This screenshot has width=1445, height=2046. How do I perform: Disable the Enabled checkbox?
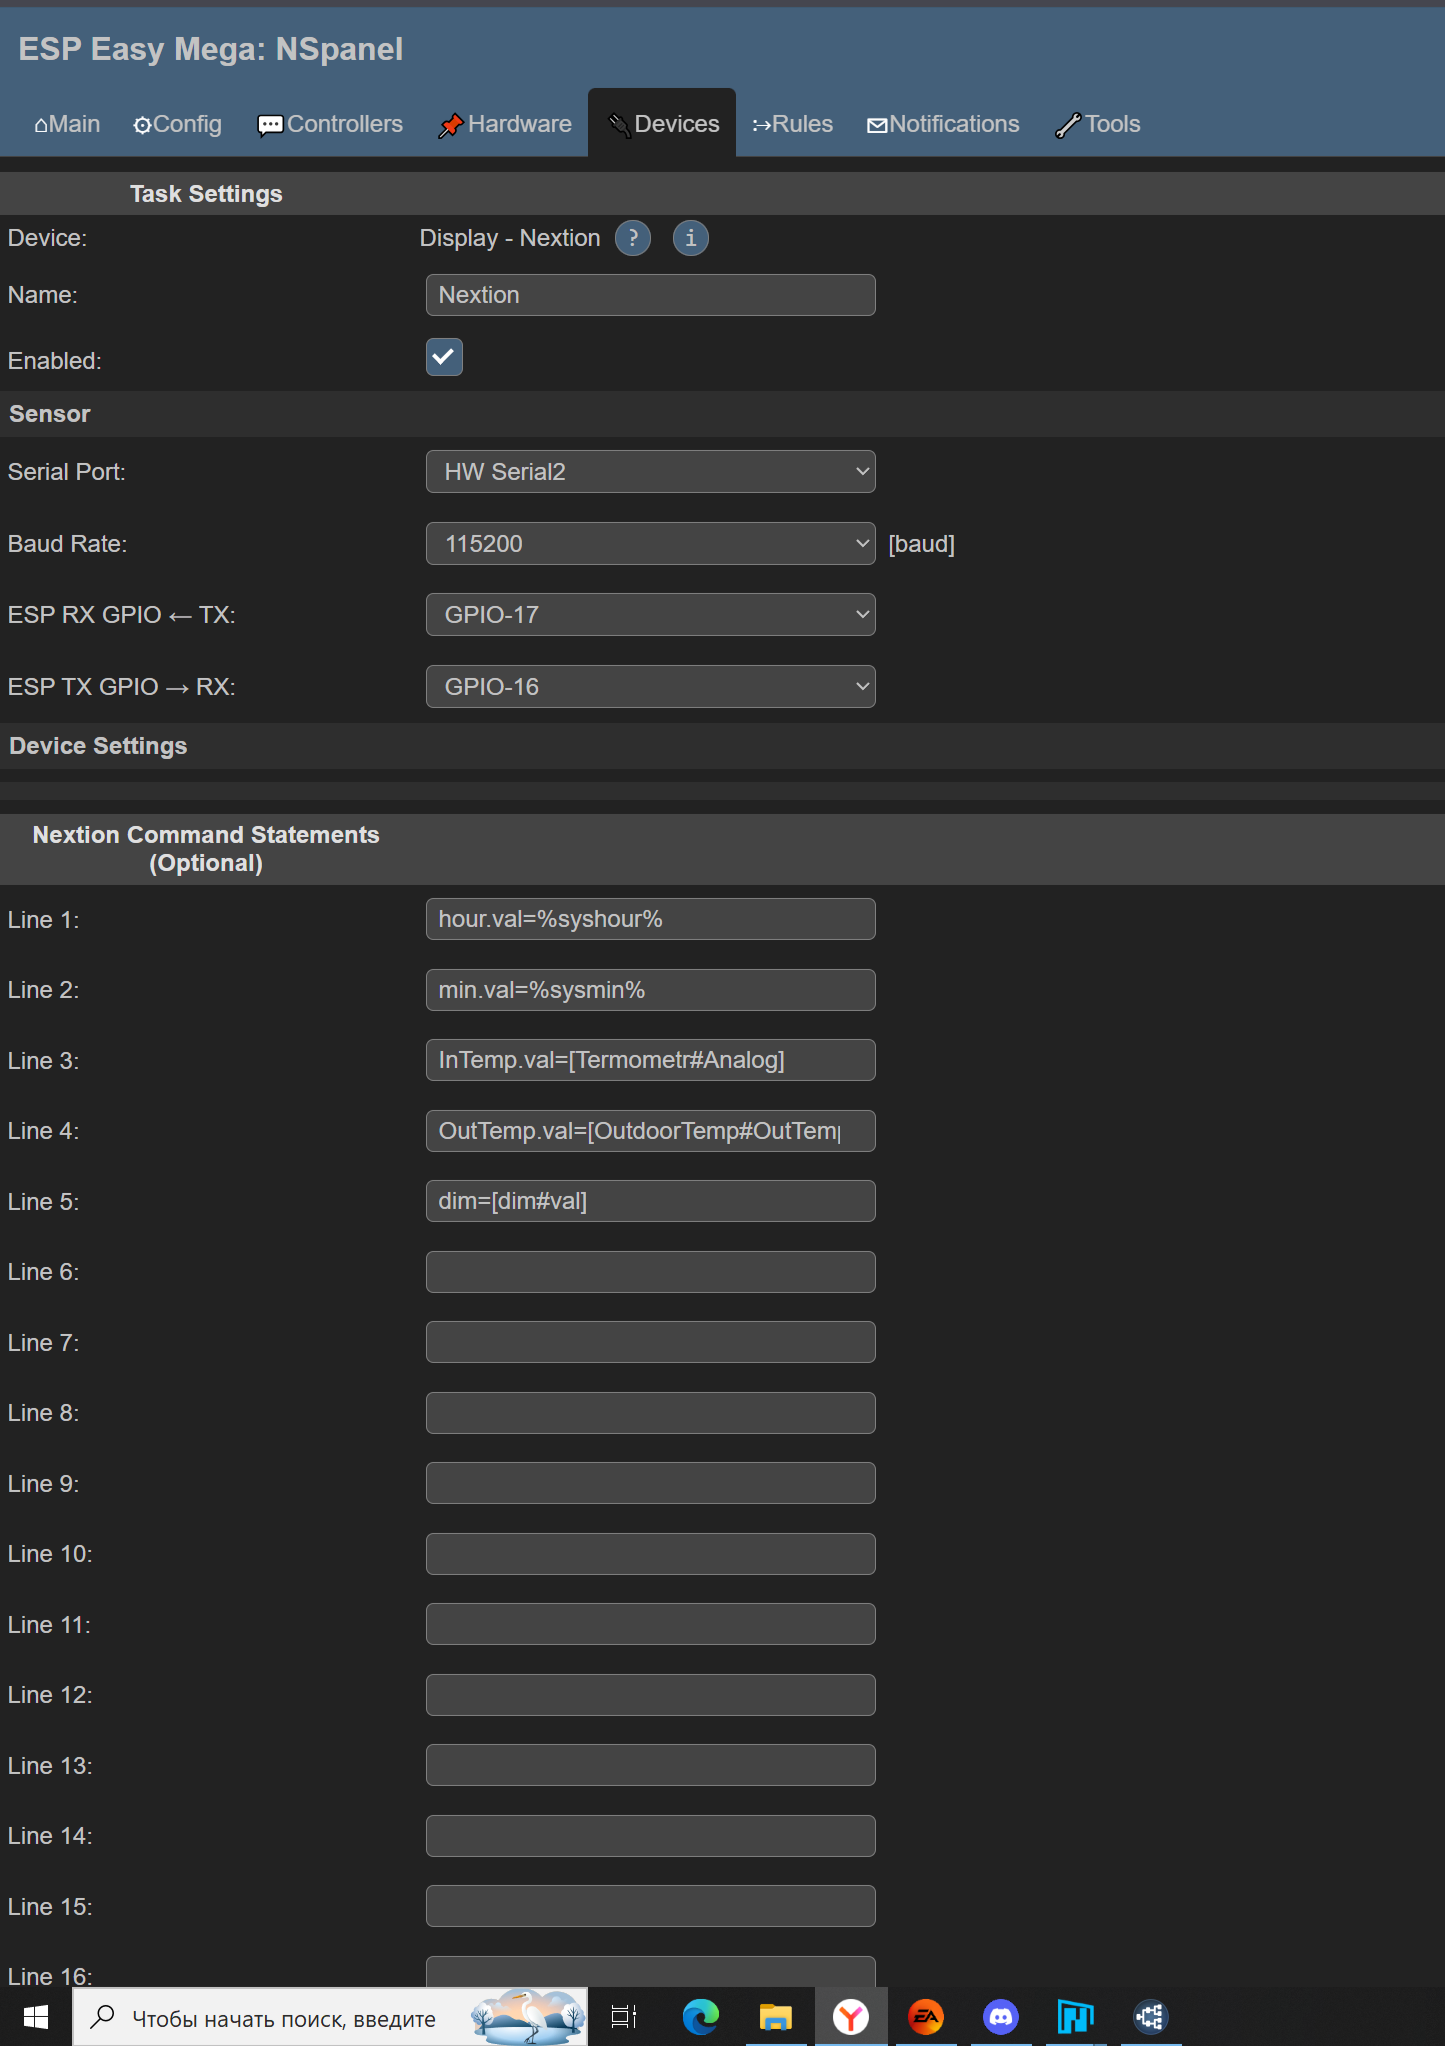[x=444, y=357]
